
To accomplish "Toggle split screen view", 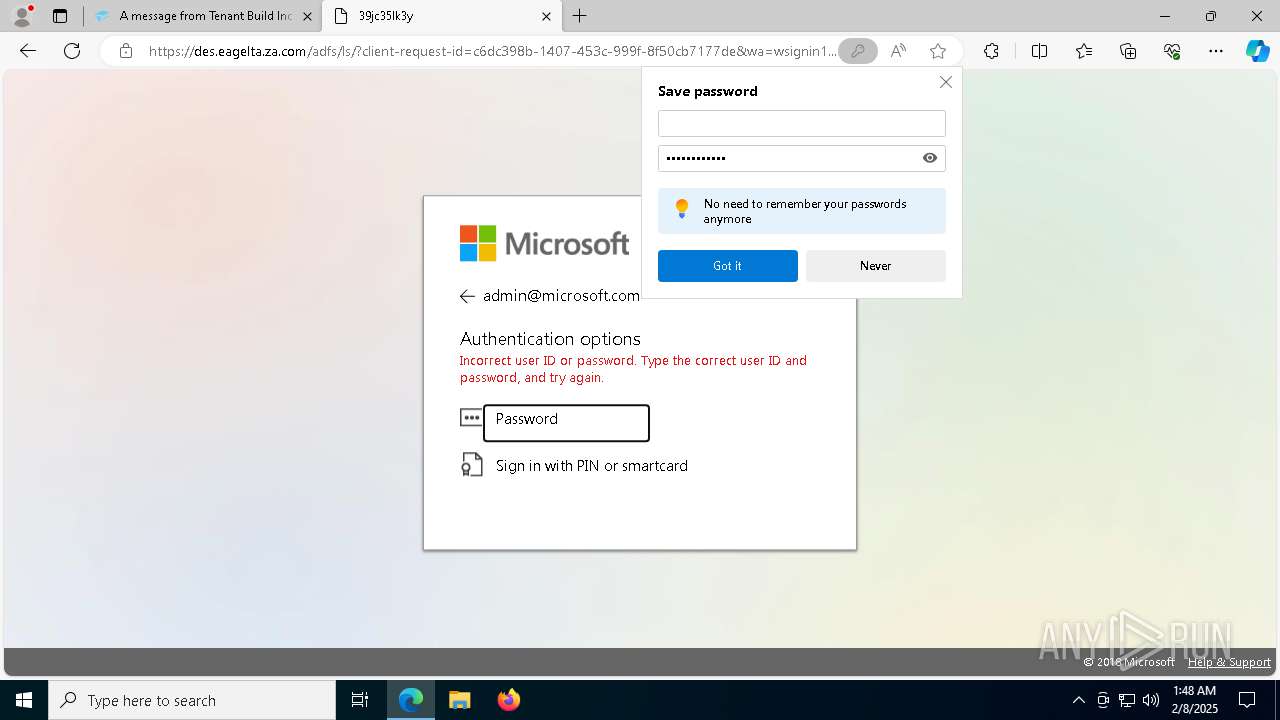I will pos(1039,51).
